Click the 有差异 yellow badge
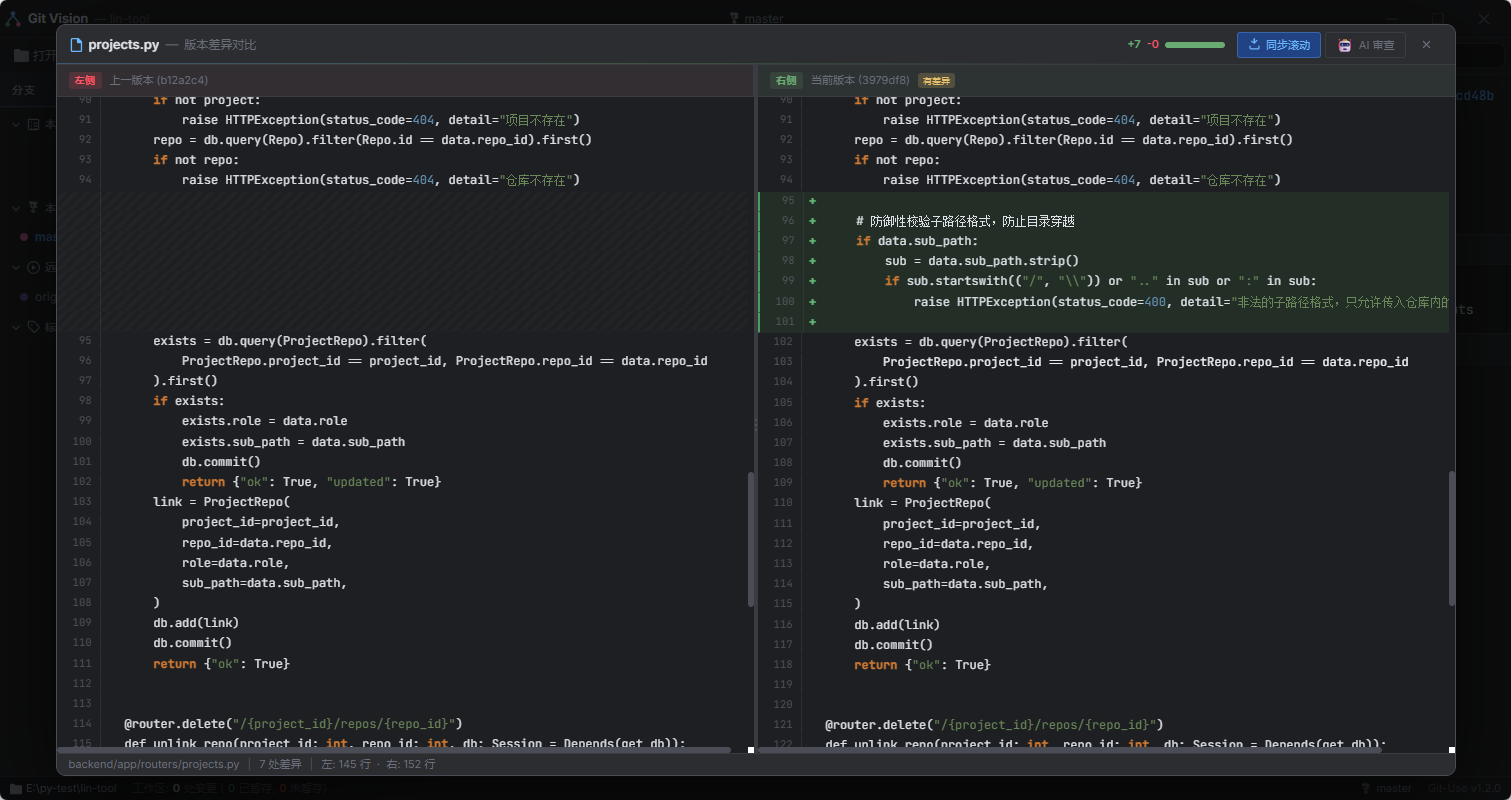Image resolution: width=1511 pixels, height=800 pixels. tap(936, 80)
